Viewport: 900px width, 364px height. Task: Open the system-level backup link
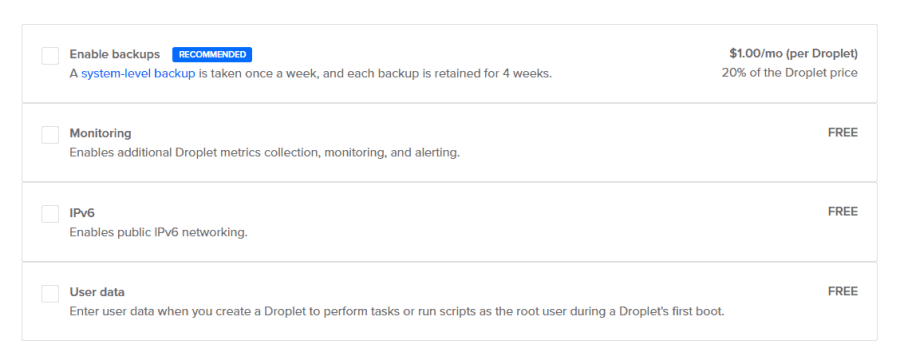[138, 74]
